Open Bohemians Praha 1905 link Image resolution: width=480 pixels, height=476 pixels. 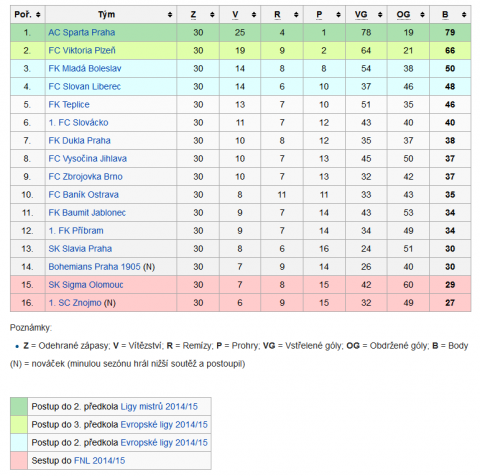(94, 267)
